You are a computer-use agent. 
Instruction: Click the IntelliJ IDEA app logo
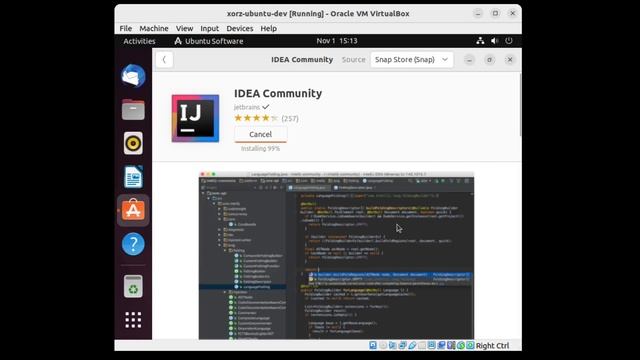click(x=195, y=118)
